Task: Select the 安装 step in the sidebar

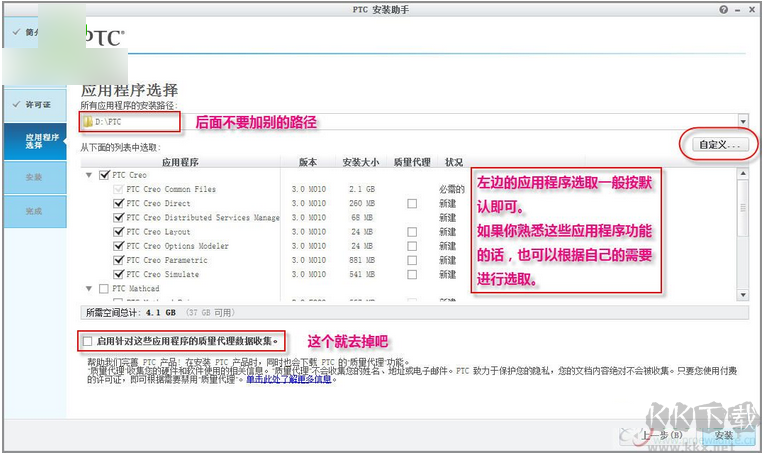Action: click(x=34, y=177)
